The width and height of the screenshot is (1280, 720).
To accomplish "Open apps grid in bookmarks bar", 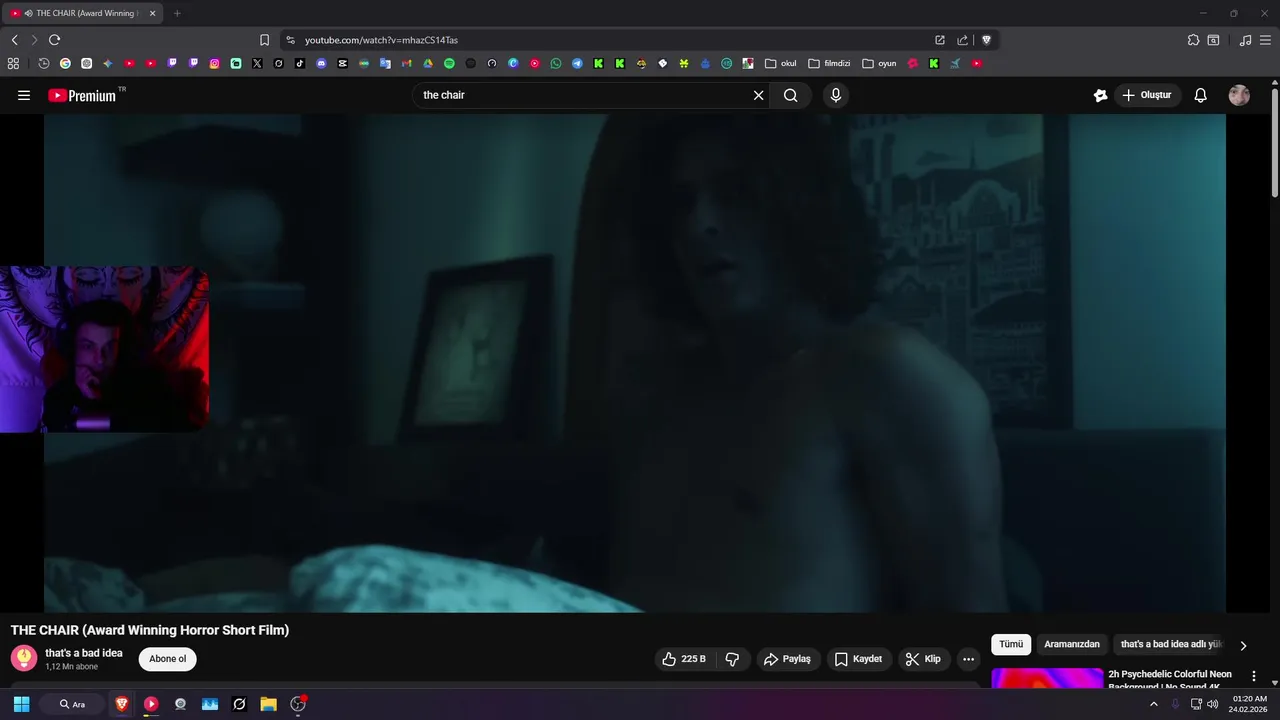I will pos(13,63).
